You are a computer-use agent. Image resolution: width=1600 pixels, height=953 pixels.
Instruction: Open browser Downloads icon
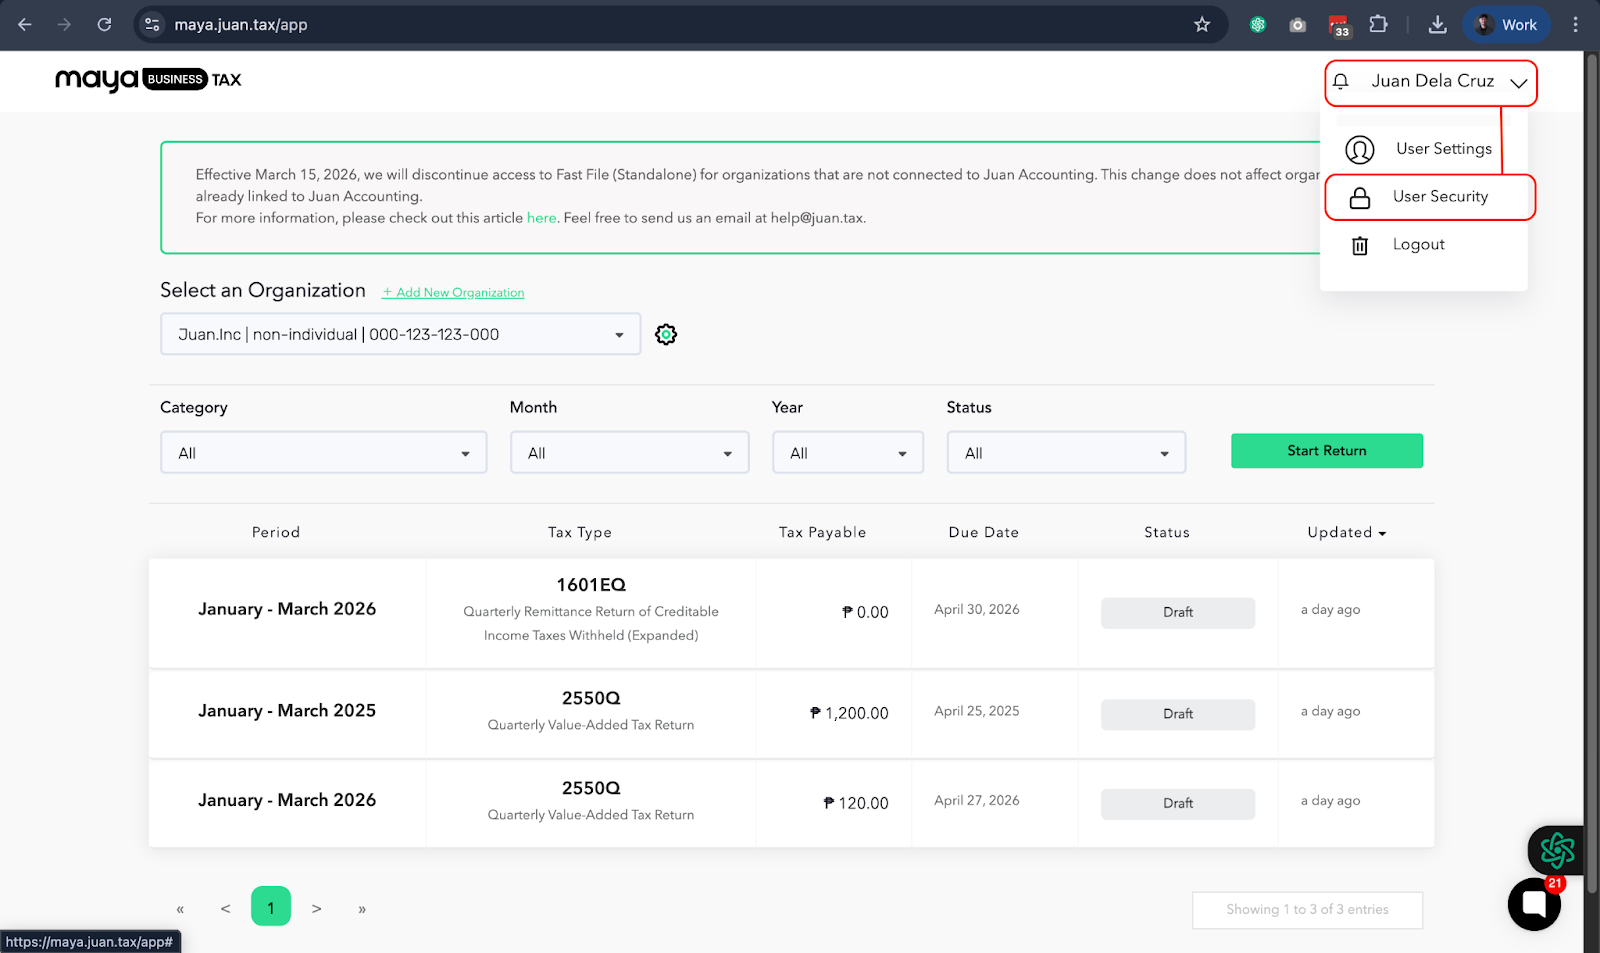(x=1437, y=25)
